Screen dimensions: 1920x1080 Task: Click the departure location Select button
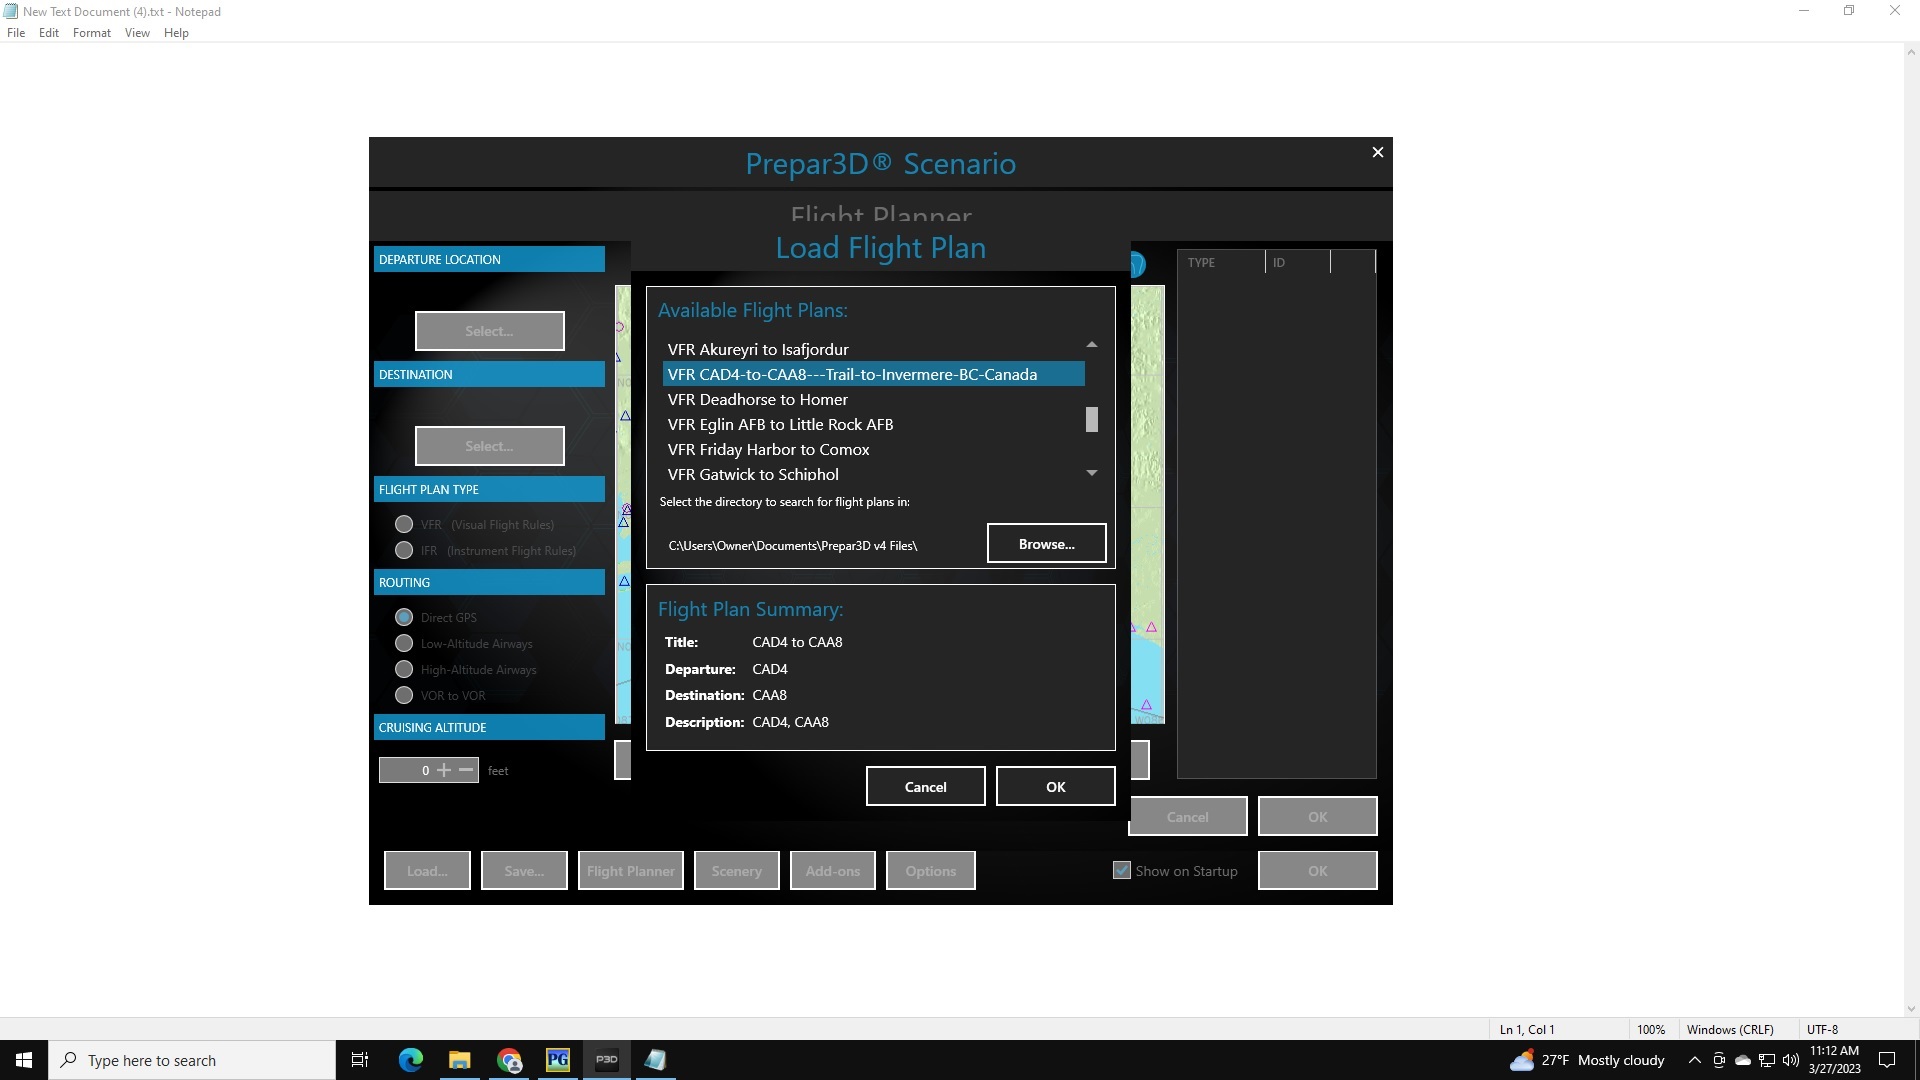[x=489, y=331]
